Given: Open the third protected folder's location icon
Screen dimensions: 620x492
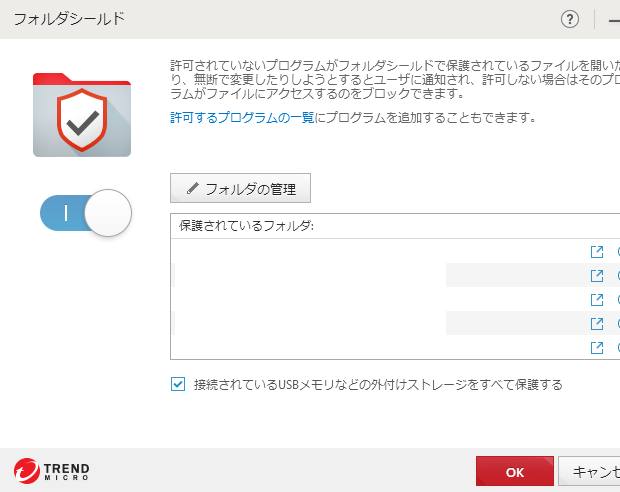Looking at the screenshot, I should click(597, 300).
